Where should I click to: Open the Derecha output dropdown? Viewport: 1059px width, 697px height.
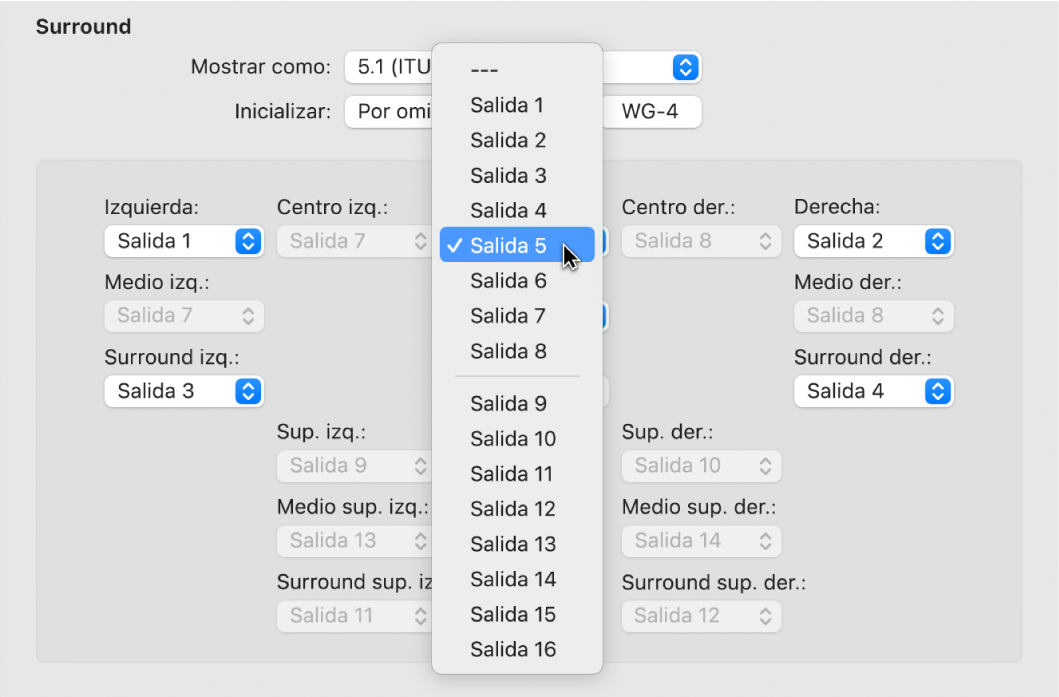(873, 241)
